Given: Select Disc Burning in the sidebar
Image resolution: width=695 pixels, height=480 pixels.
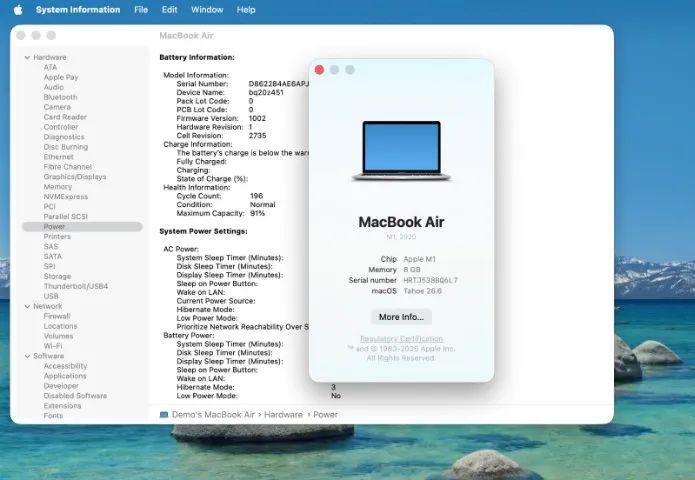Looking at the screenshot, I should [x=66, y=147].
